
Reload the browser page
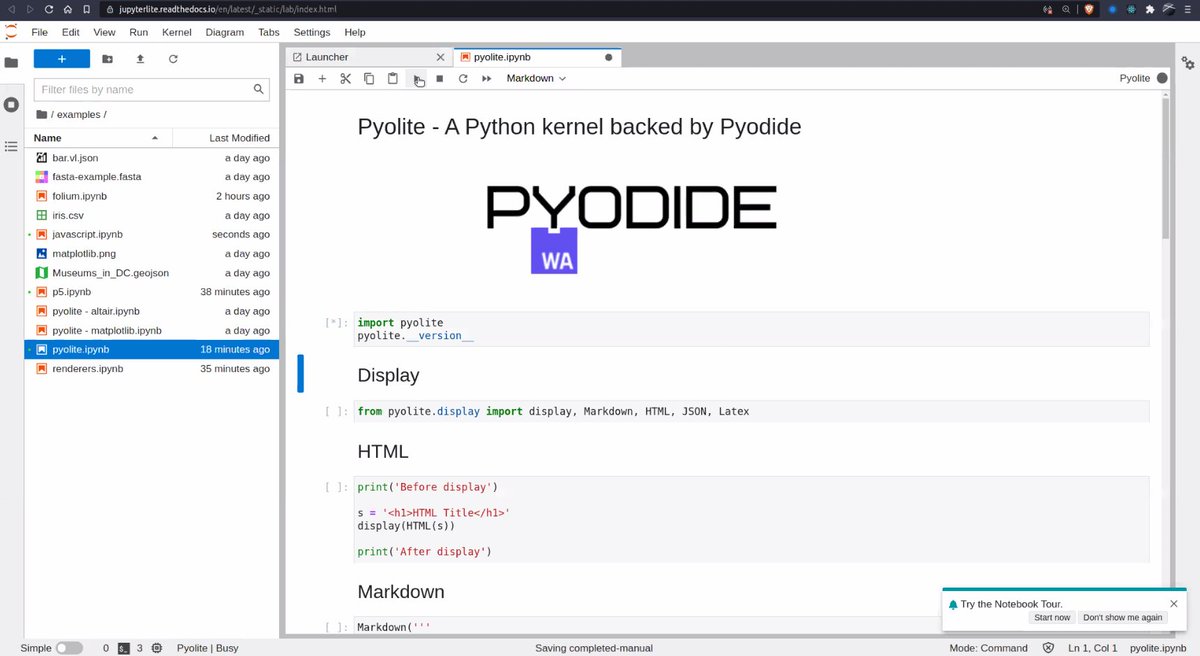click(x=48, y=9)
